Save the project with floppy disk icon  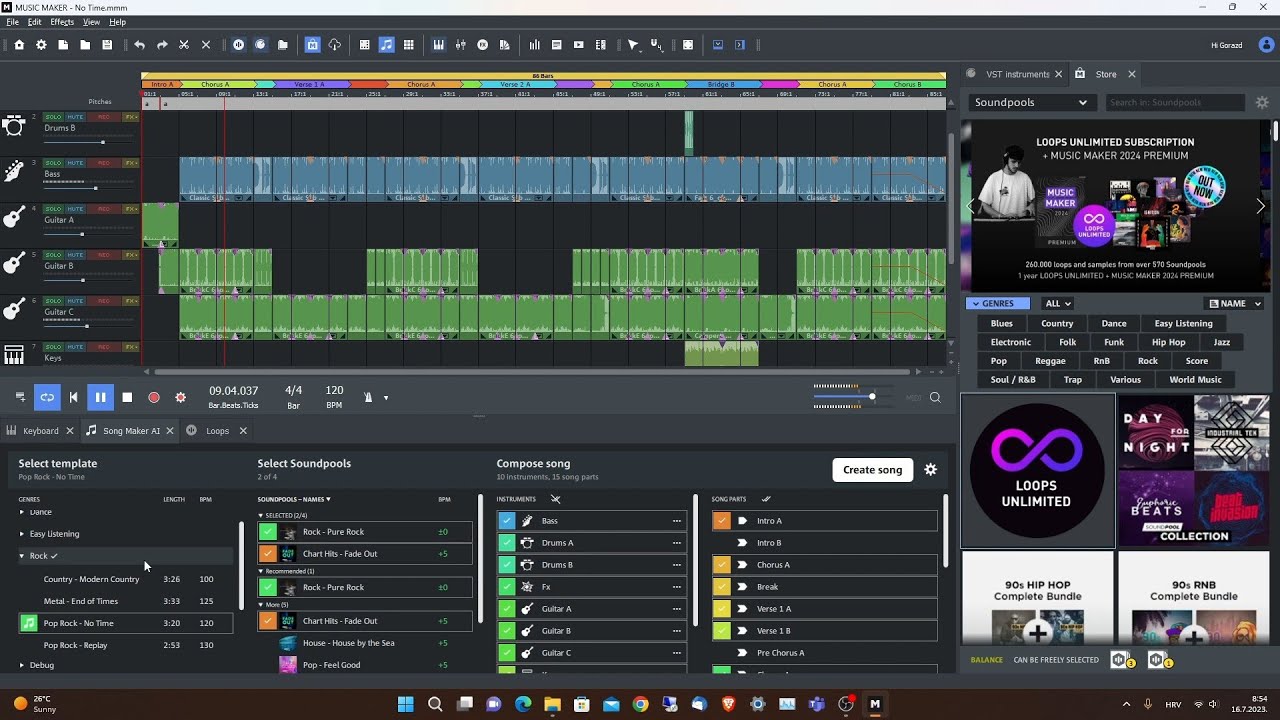(x=107, y=45)
